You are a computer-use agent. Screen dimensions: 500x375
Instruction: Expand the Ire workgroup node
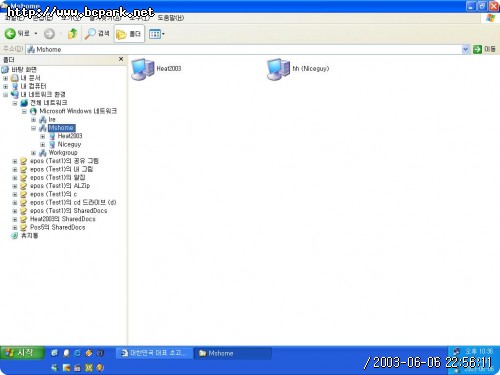pyautogui.click(x=33, y=120)
